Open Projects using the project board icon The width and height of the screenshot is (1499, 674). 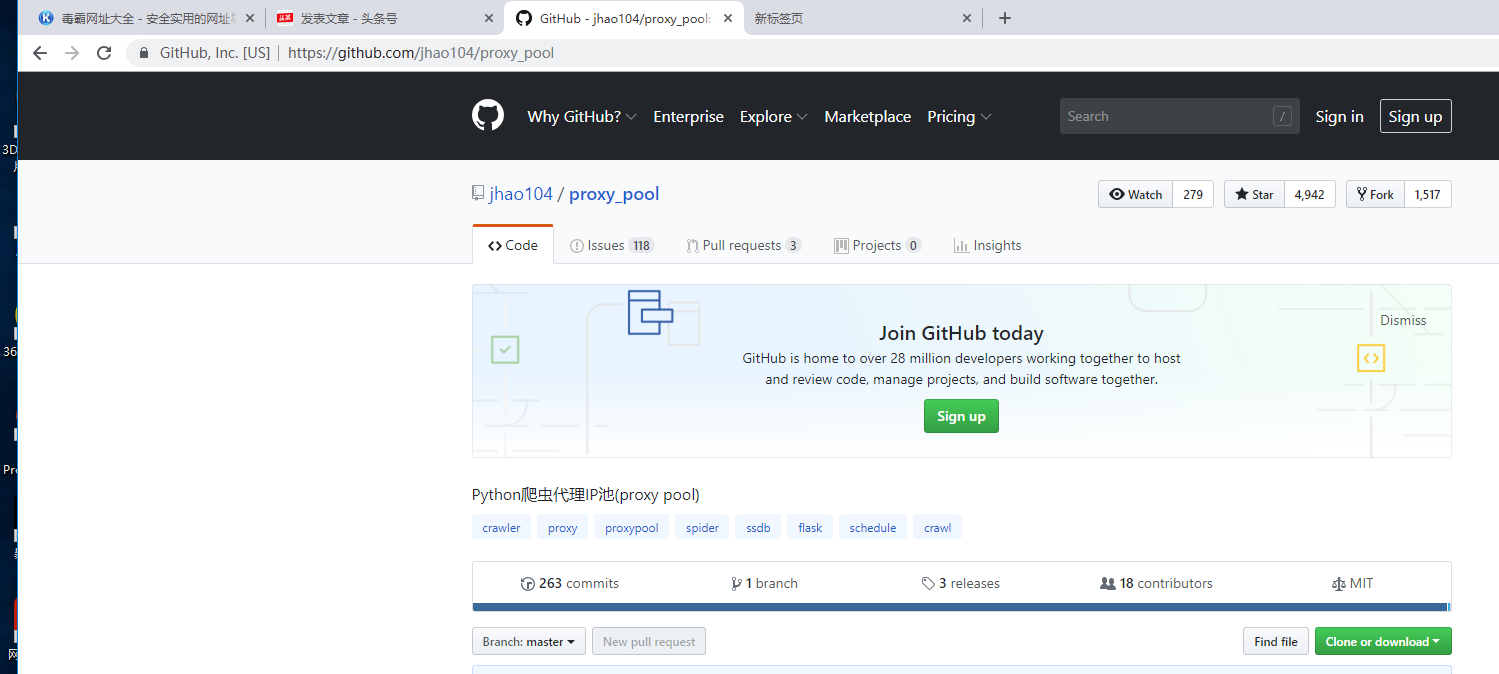pos(841,245)
